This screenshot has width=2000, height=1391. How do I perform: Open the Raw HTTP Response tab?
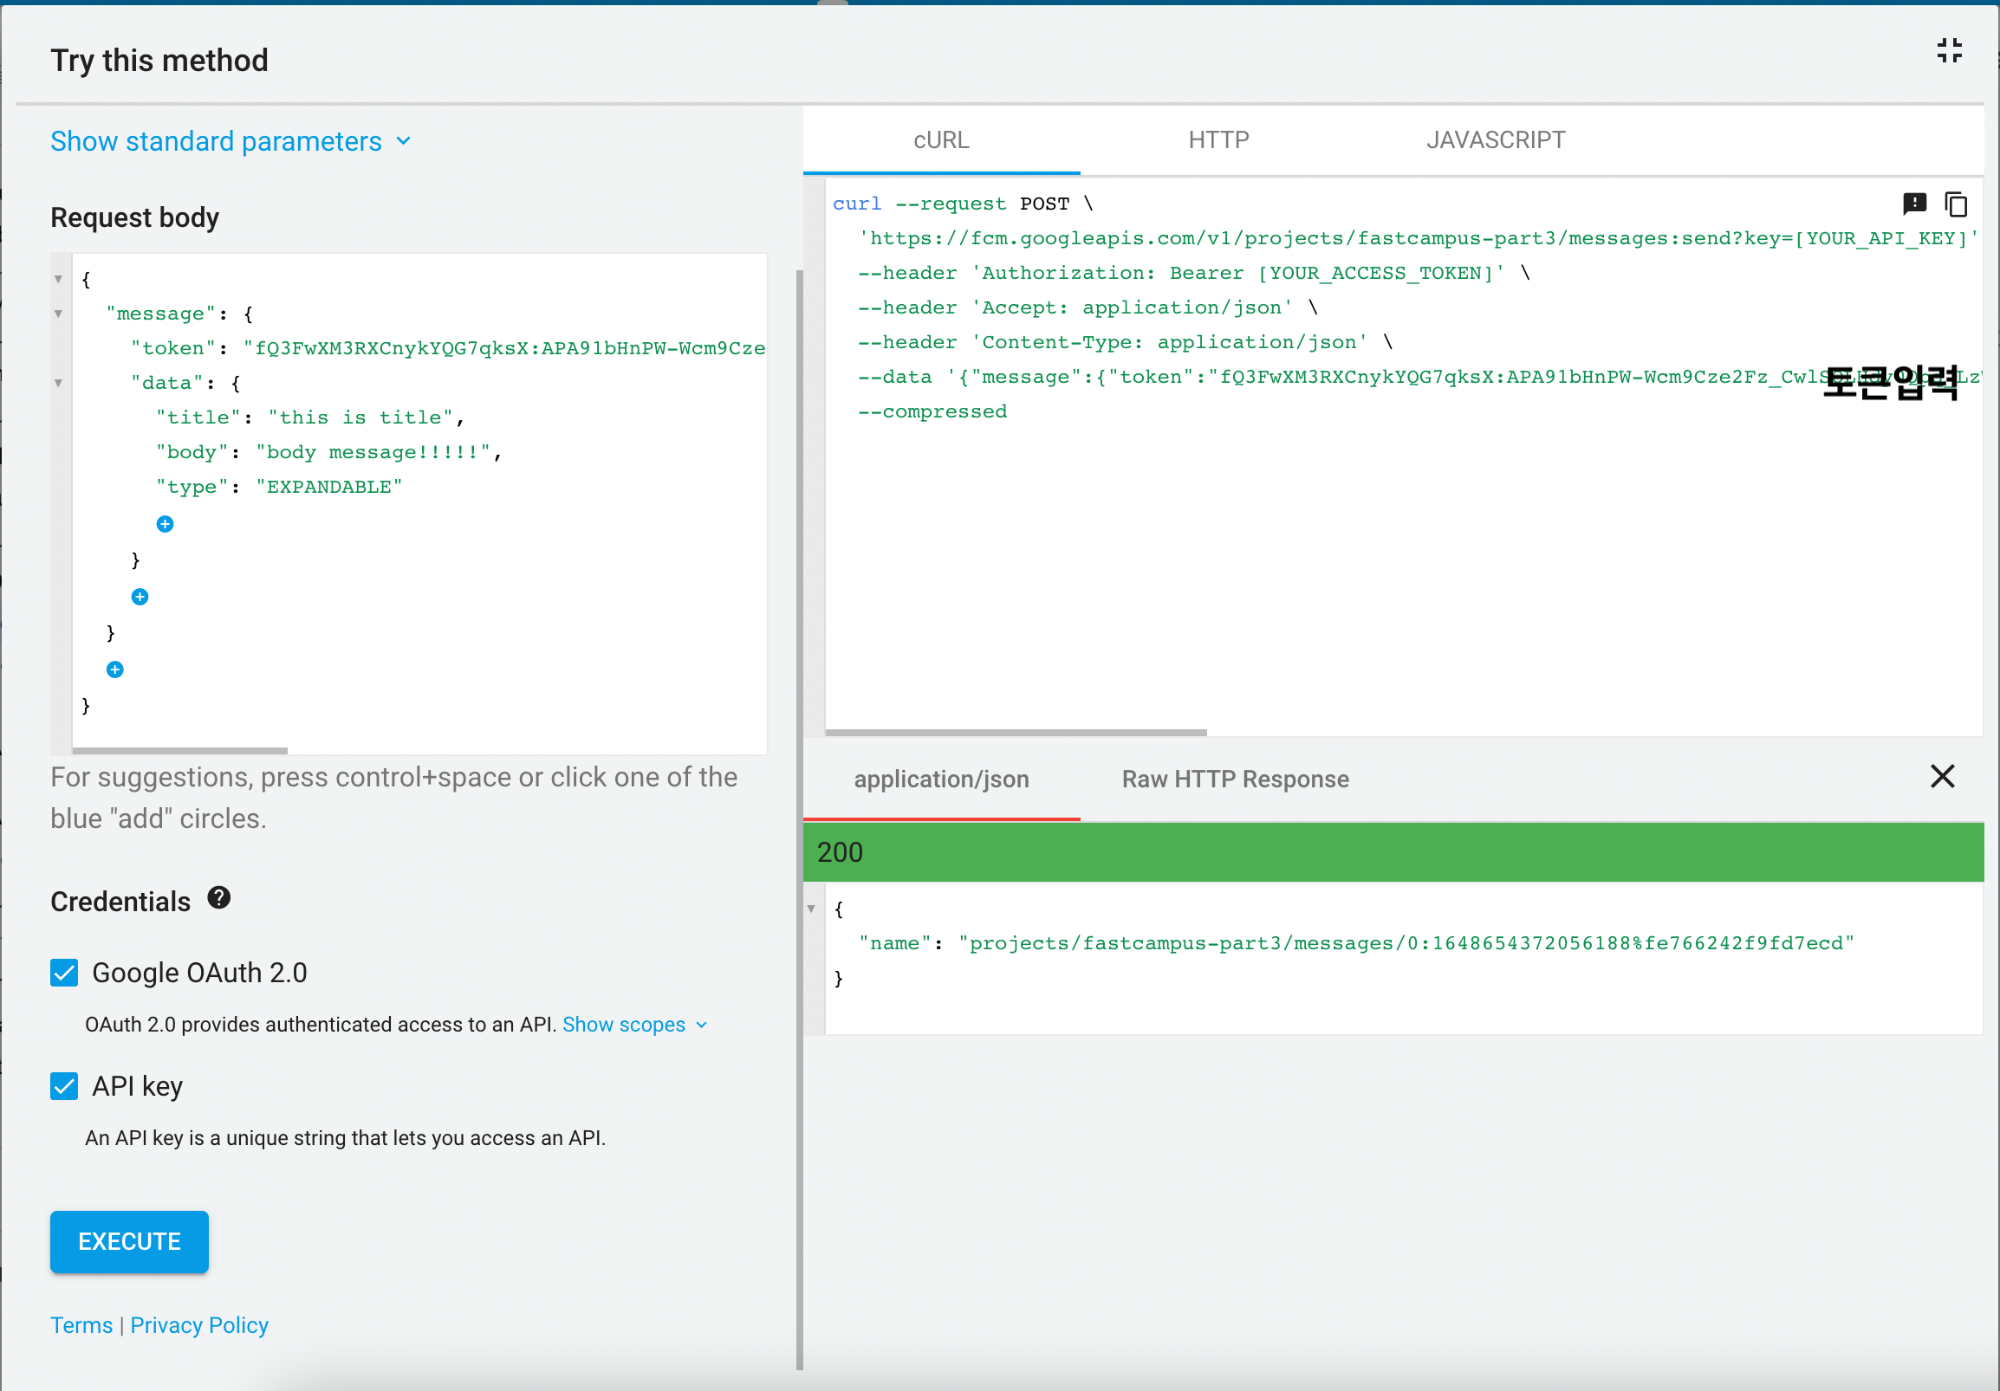[1235, 779]
